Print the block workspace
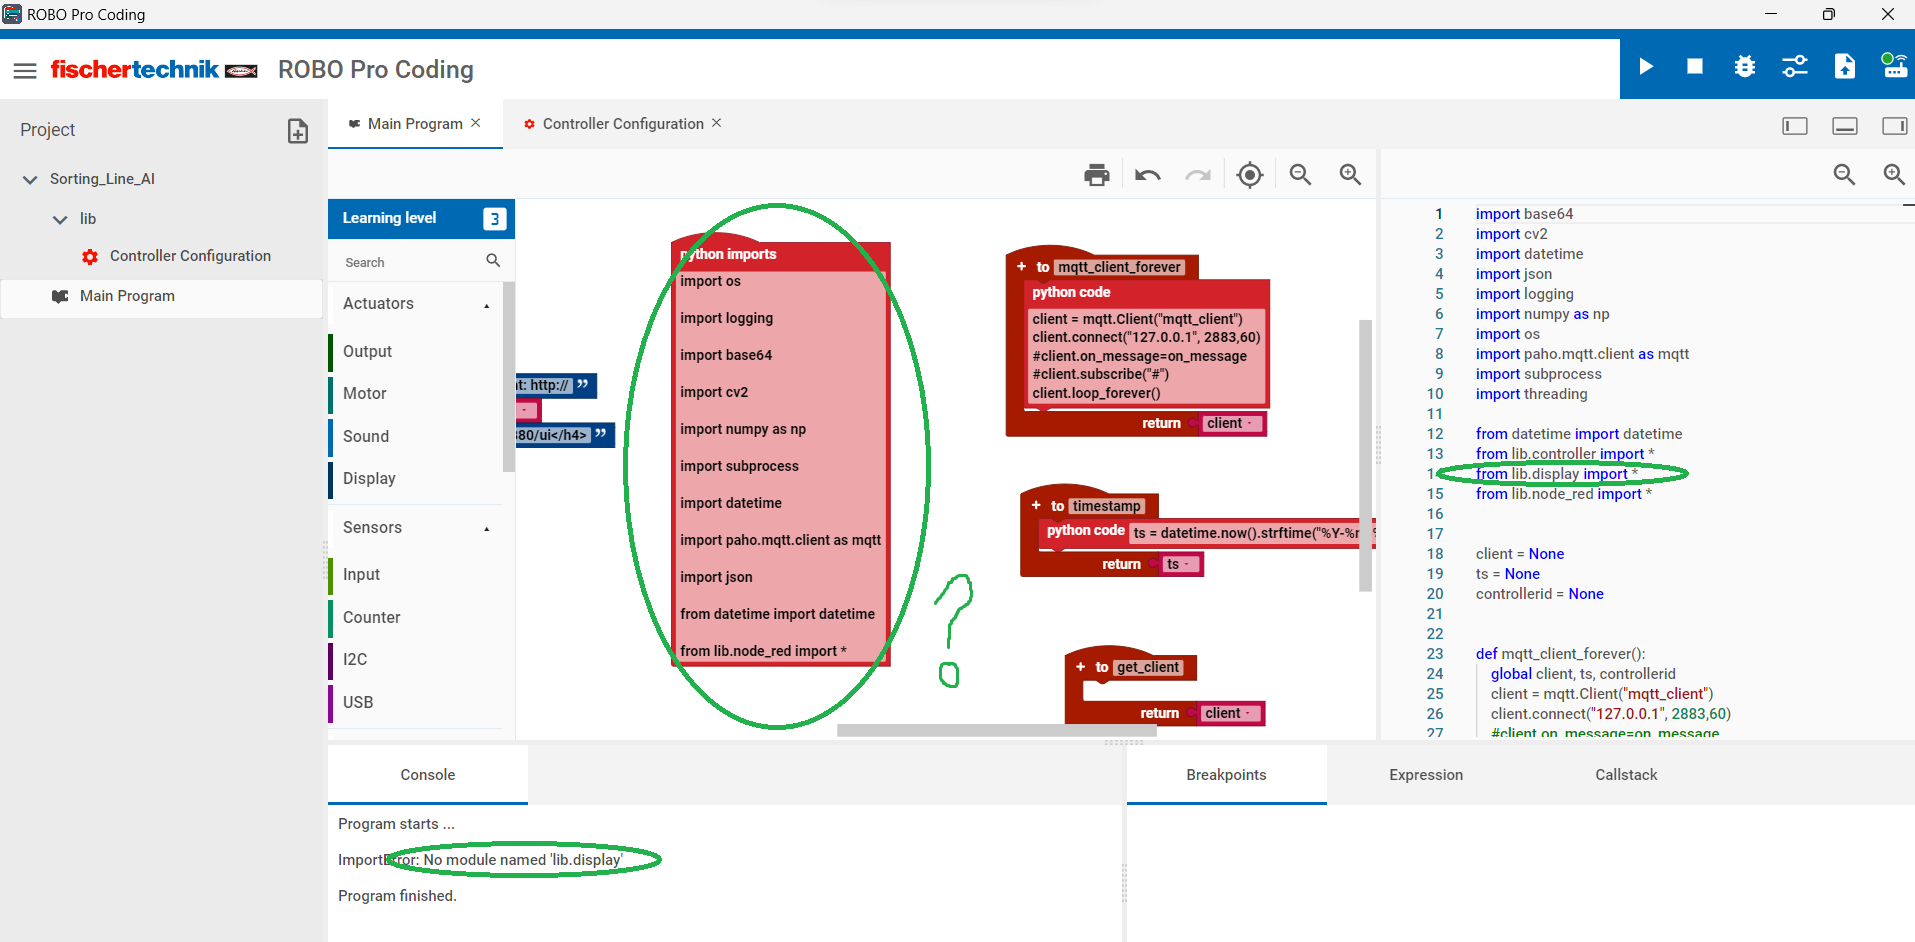1915x942 pixels. tap(1097, 175)
